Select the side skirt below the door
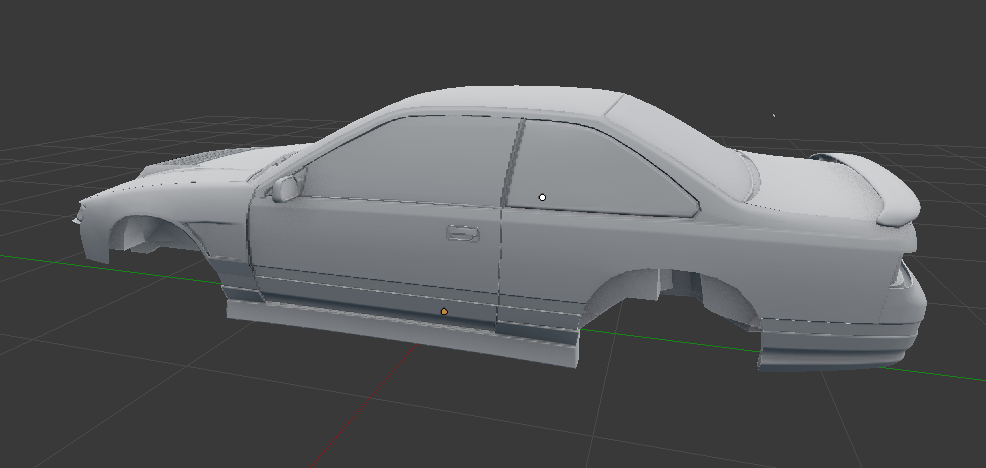The image size is (986, 468). (x=402, y=332)
